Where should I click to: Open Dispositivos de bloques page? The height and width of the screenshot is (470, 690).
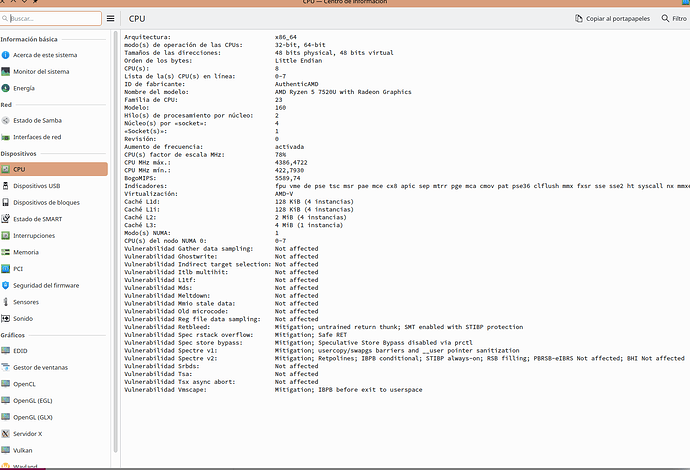tap(47, 203)
